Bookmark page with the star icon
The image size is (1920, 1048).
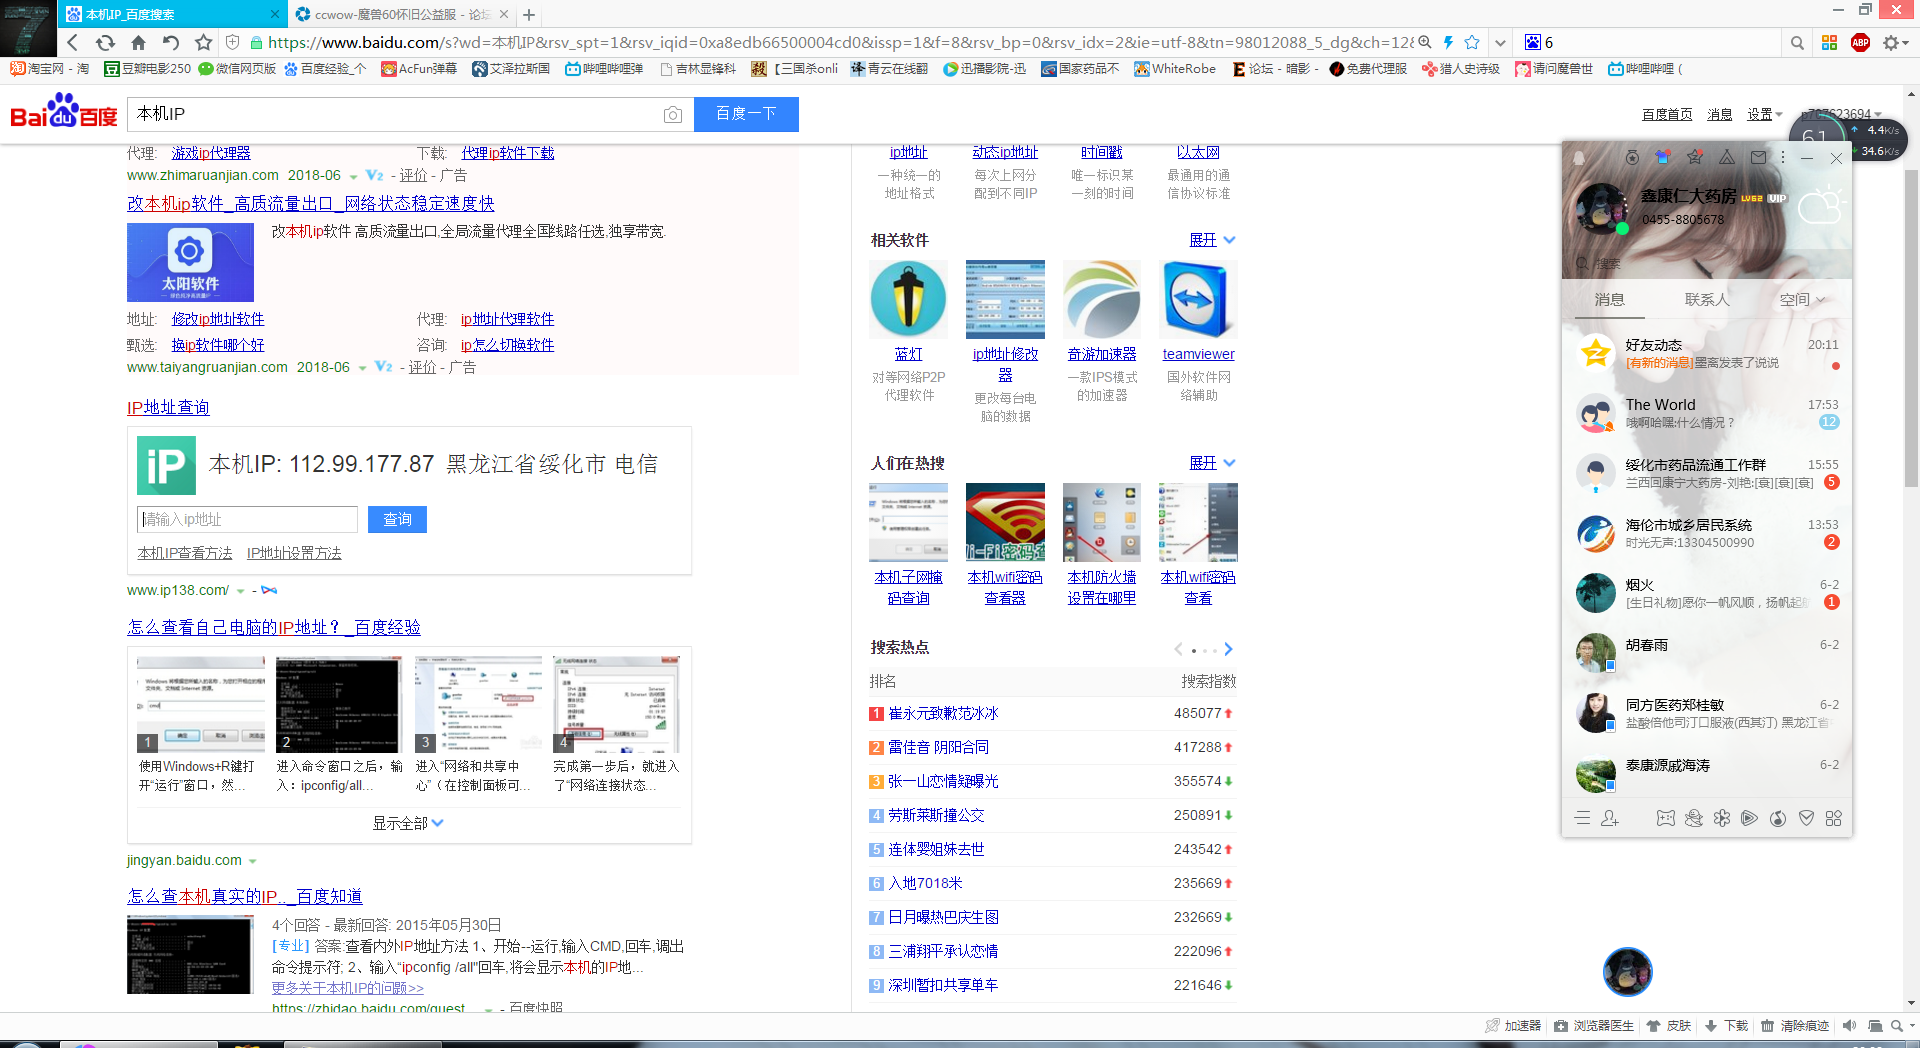click(x=1472, y=42)
